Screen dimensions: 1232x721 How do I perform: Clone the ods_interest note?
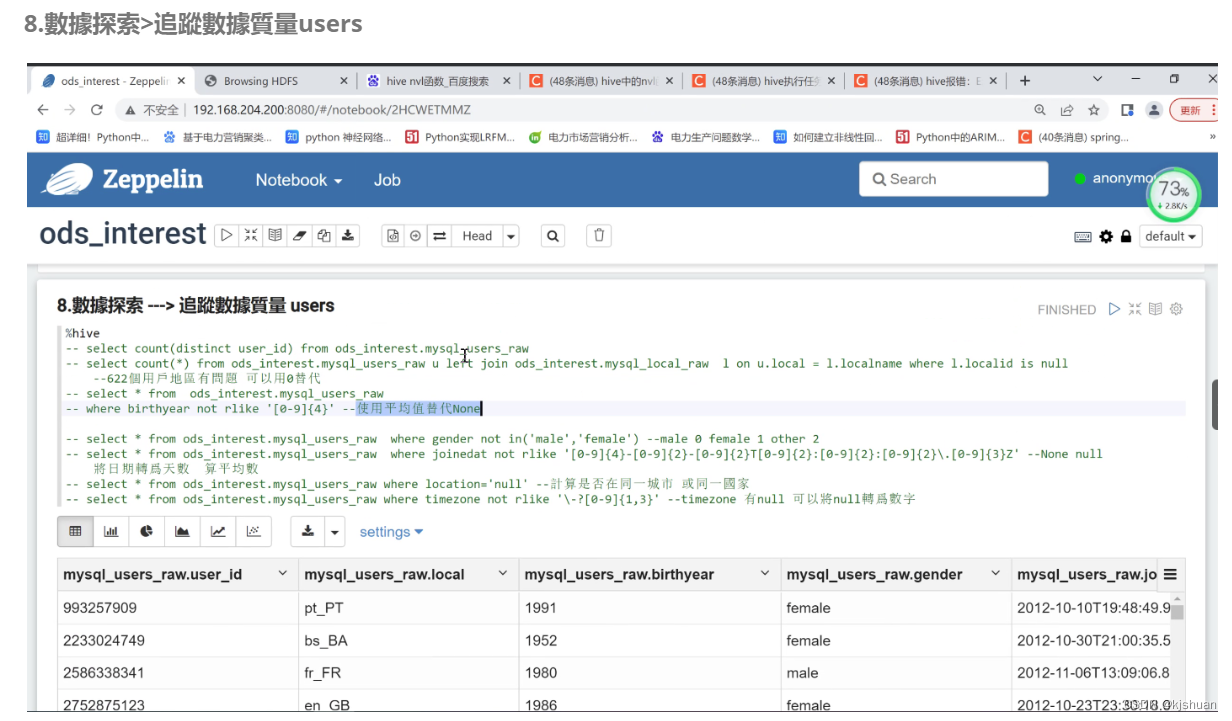coord(323,236)
